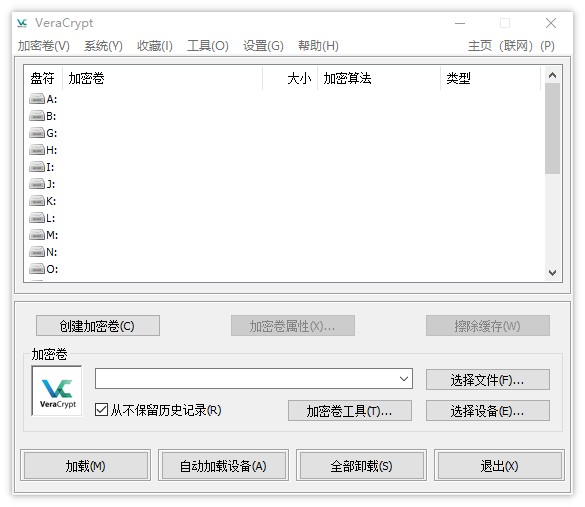Open 主页 (联网) (P) link
The image size is (585, 507).
[511, 46]
